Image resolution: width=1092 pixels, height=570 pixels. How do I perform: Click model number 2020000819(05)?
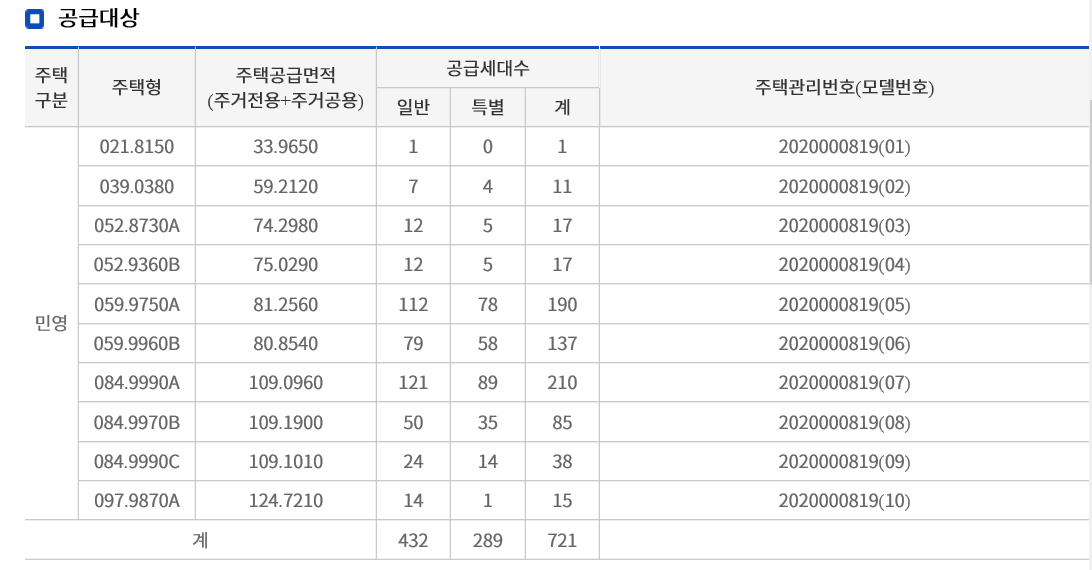pos(844,305)
